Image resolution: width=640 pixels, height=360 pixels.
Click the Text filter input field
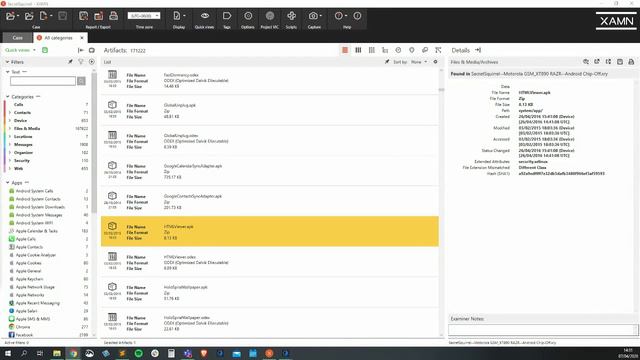43,81
